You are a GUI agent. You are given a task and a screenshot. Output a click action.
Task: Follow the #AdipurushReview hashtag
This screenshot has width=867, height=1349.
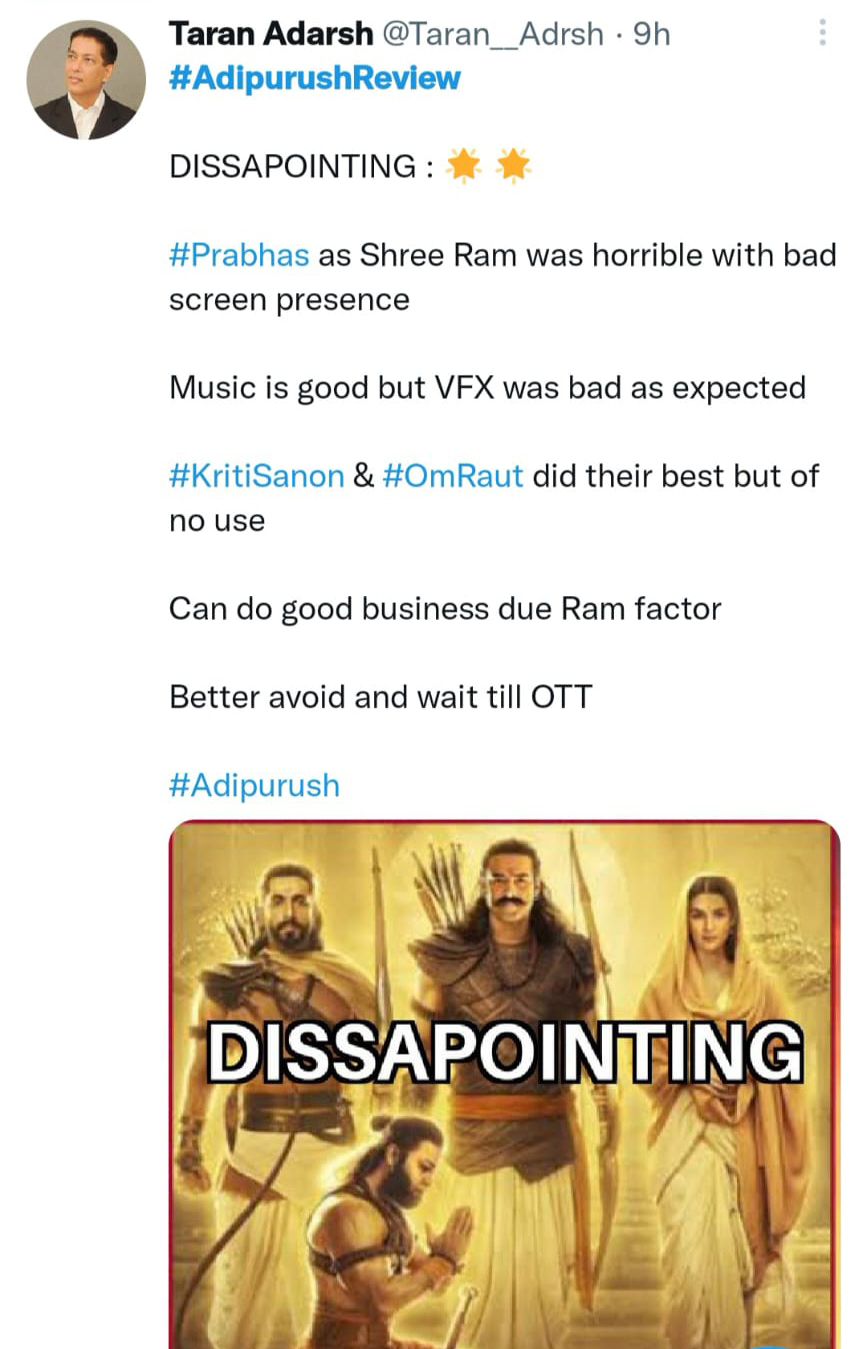tap(315, 78)
